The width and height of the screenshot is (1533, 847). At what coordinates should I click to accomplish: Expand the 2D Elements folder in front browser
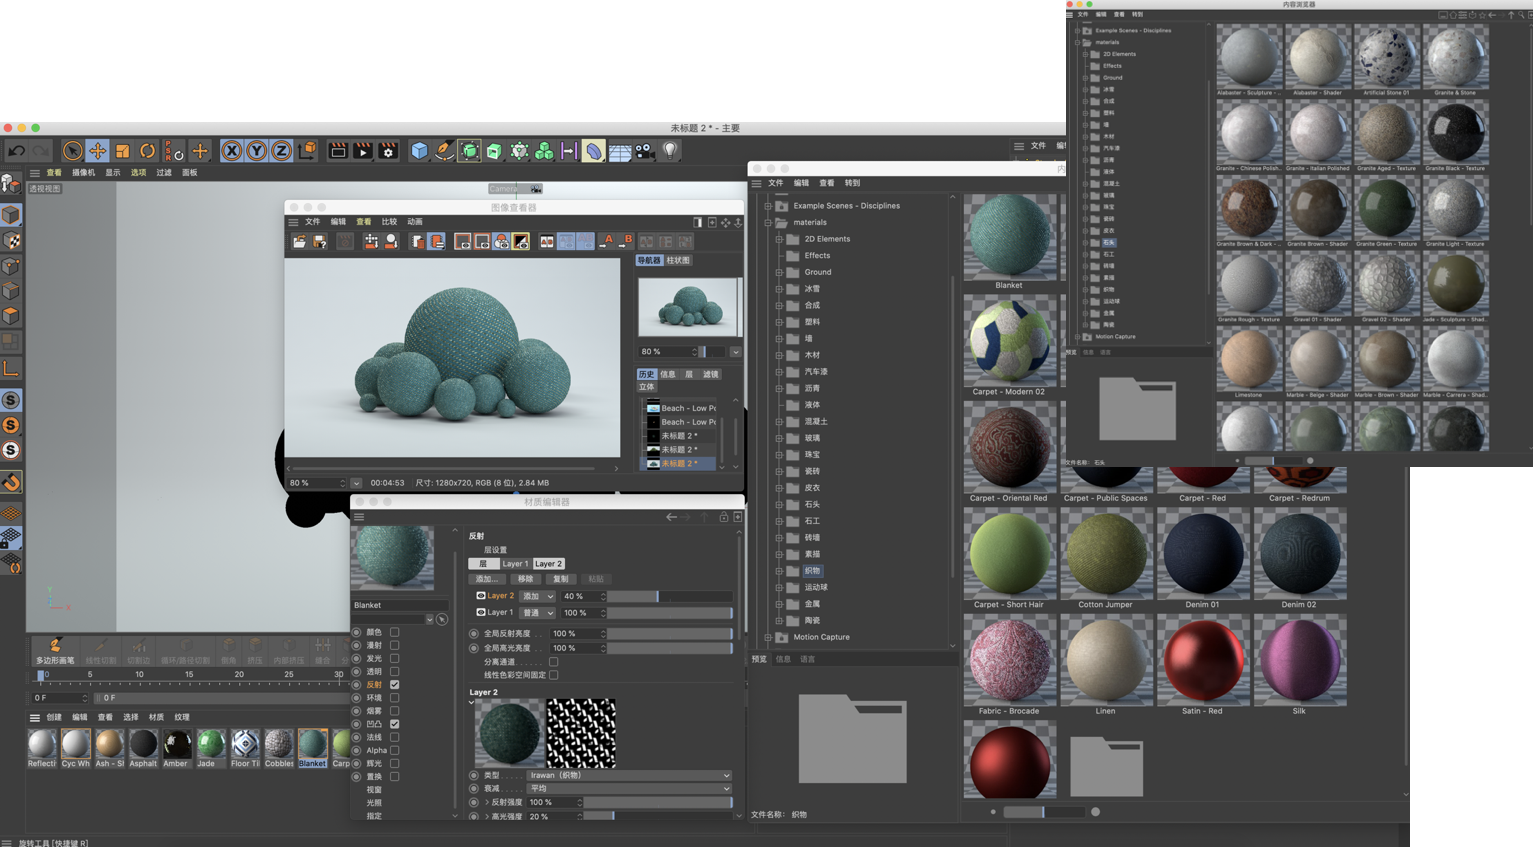(779, 239)
